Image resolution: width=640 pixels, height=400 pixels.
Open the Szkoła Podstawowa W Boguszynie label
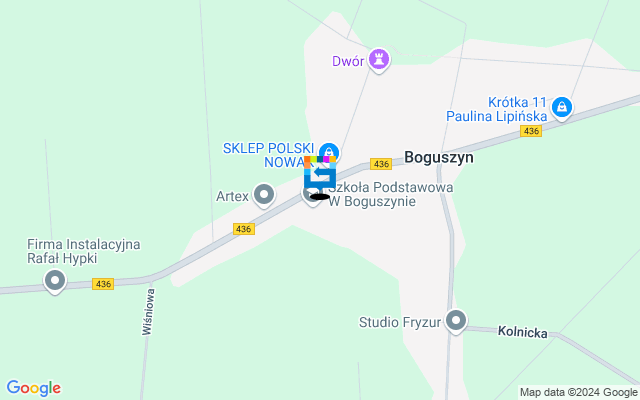(391, 194)
